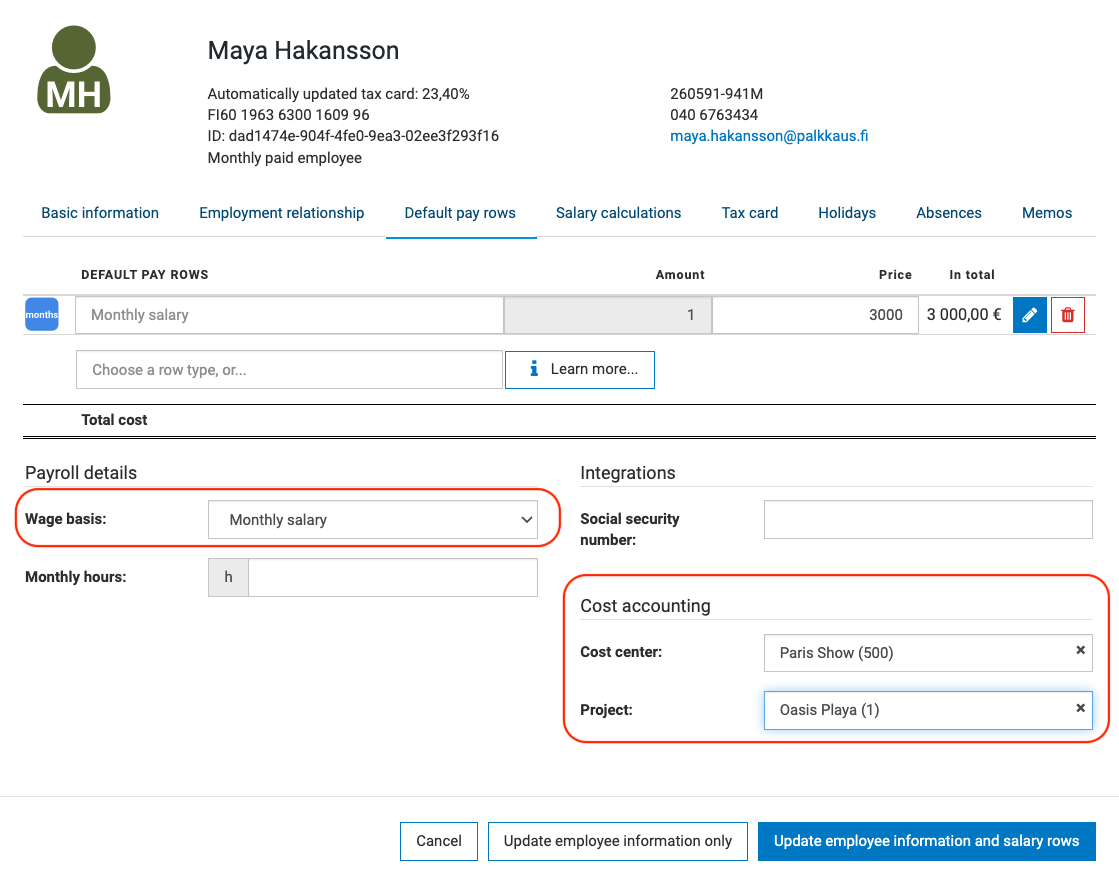Screen dimensions: 1119x880
Task: Open the Project selector field
Action: pos(915,711)
